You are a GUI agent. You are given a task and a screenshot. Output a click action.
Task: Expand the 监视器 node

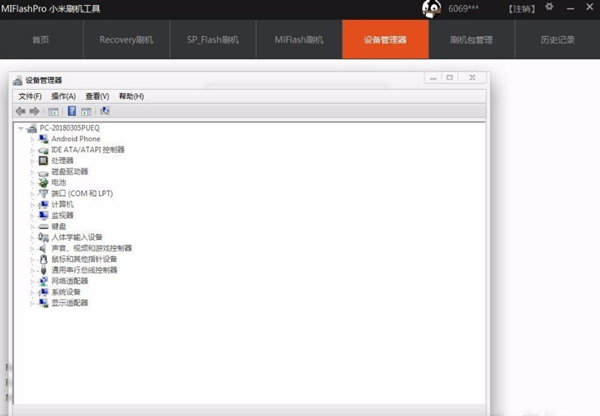(33, 216)
